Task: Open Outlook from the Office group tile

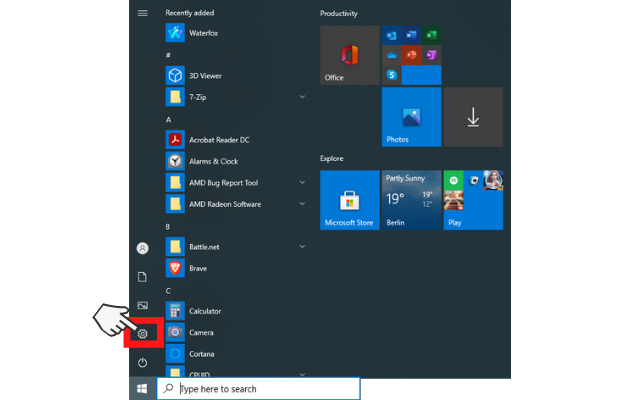Action: click(392, 36)
